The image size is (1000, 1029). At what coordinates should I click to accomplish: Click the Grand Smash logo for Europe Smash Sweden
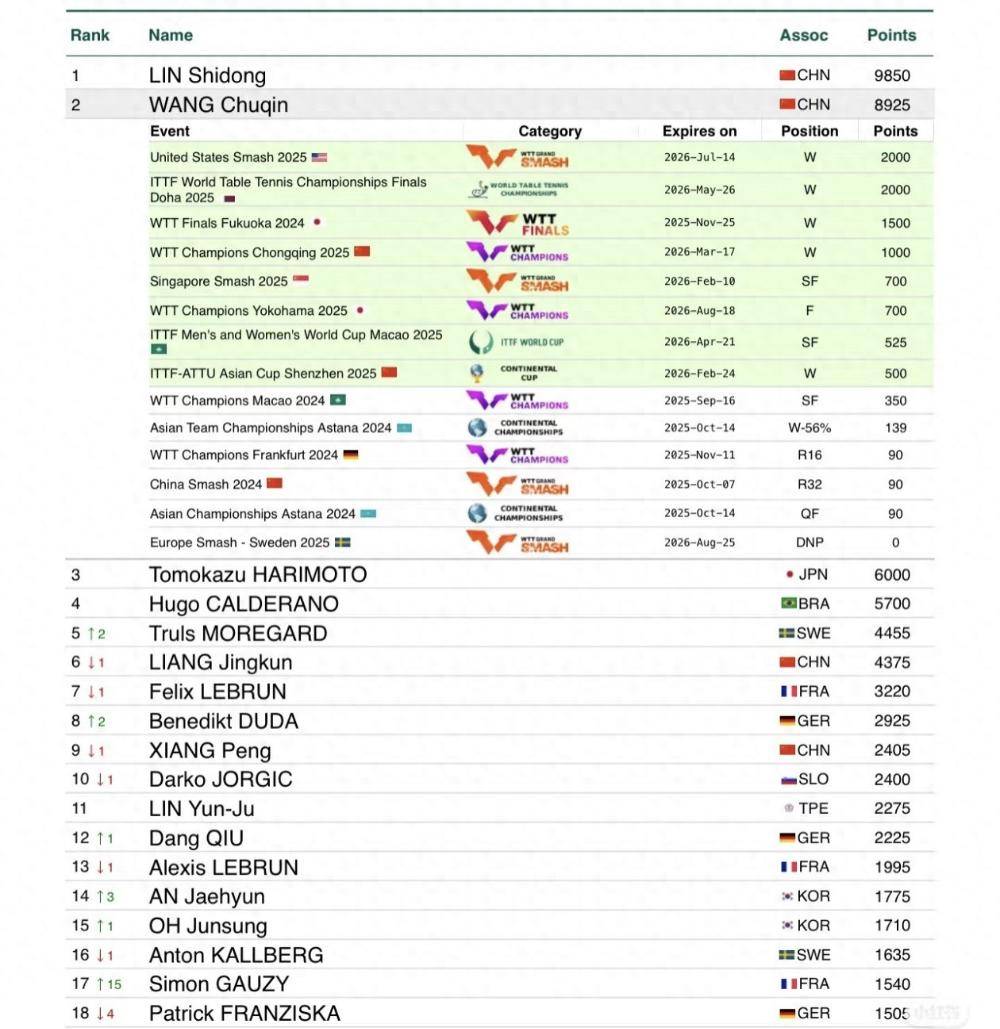tap(517, 543)
